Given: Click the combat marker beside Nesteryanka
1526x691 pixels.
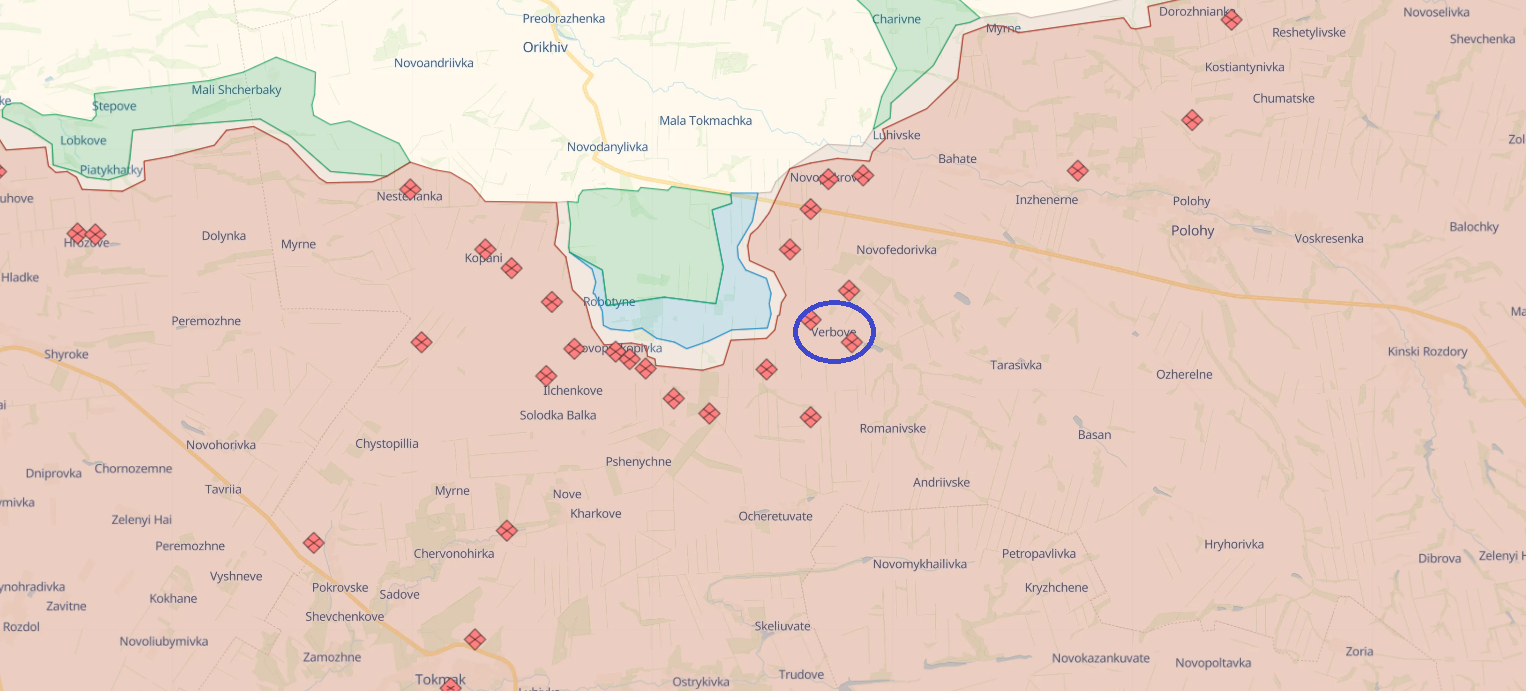Looking at the screenshot, I should click(x=409, y=188).
